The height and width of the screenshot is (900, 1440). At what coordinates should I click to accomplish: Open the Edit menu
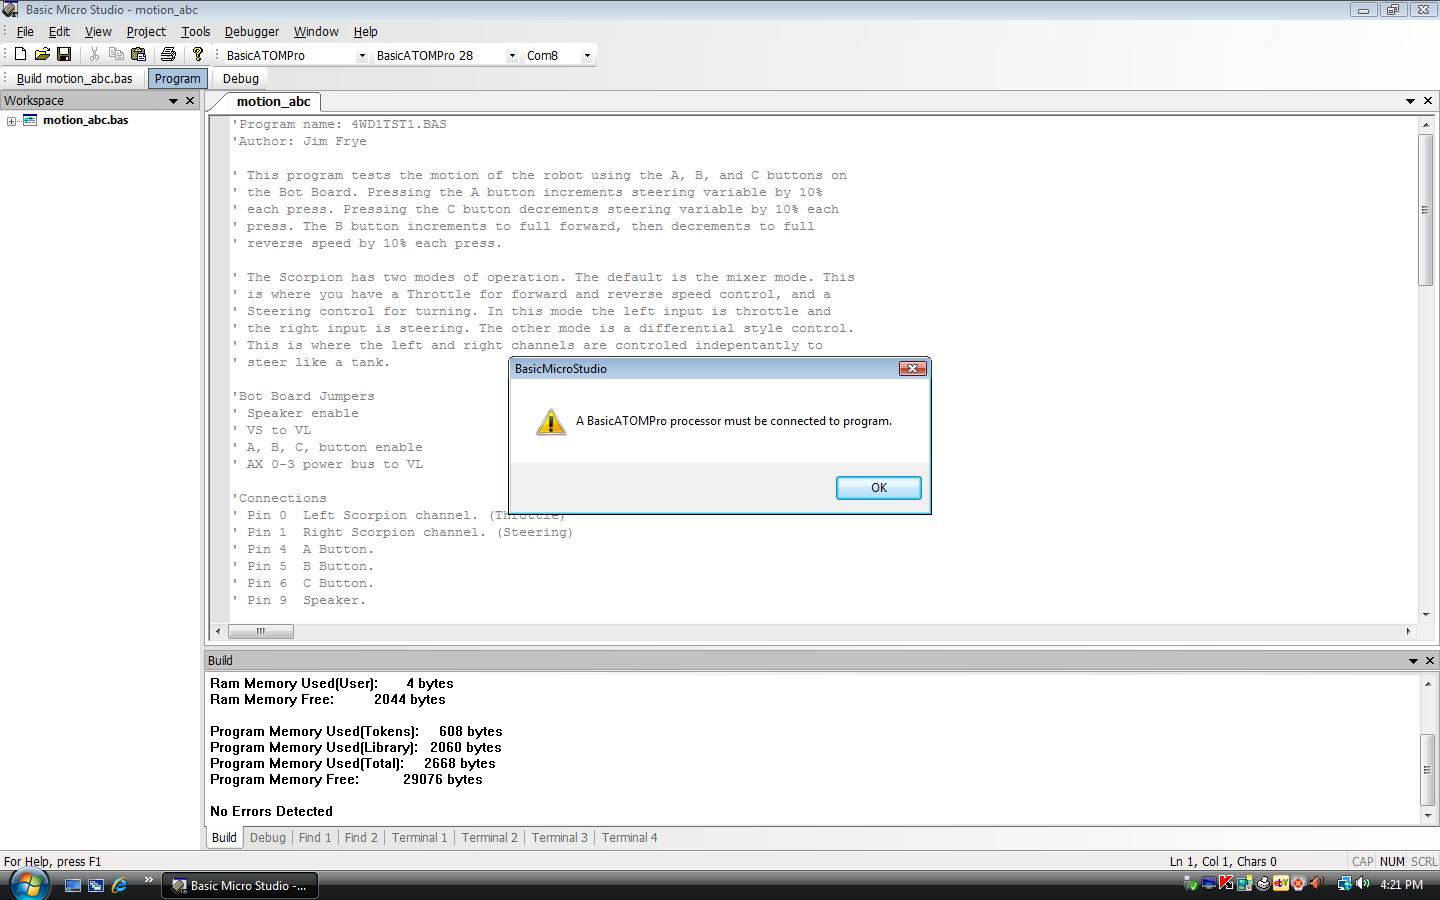point(59,32)
